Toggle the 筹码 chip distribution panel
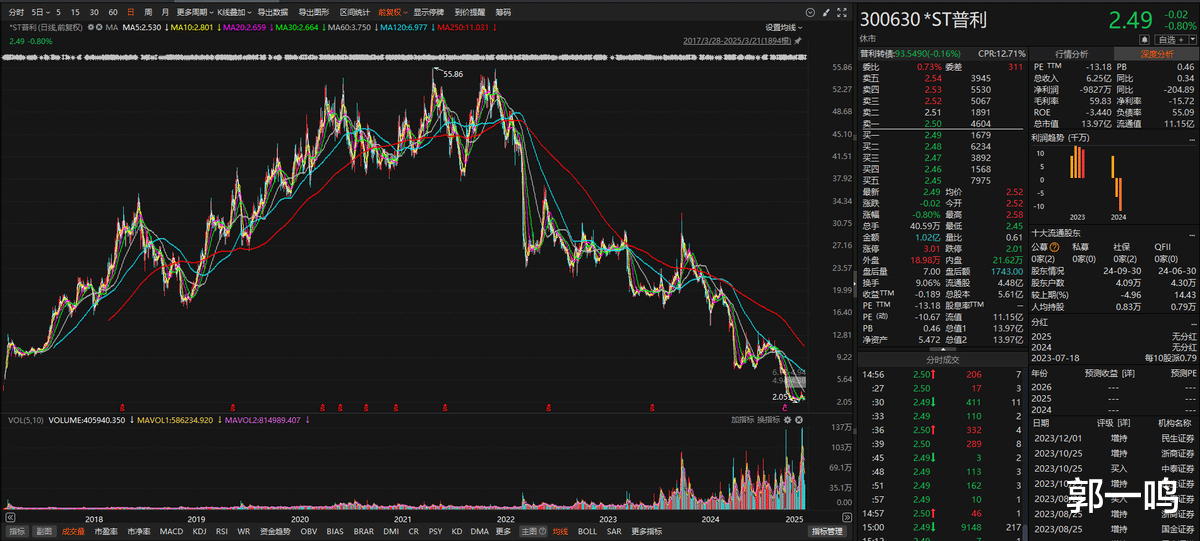Screen dimensions: 1200x541 503,12
